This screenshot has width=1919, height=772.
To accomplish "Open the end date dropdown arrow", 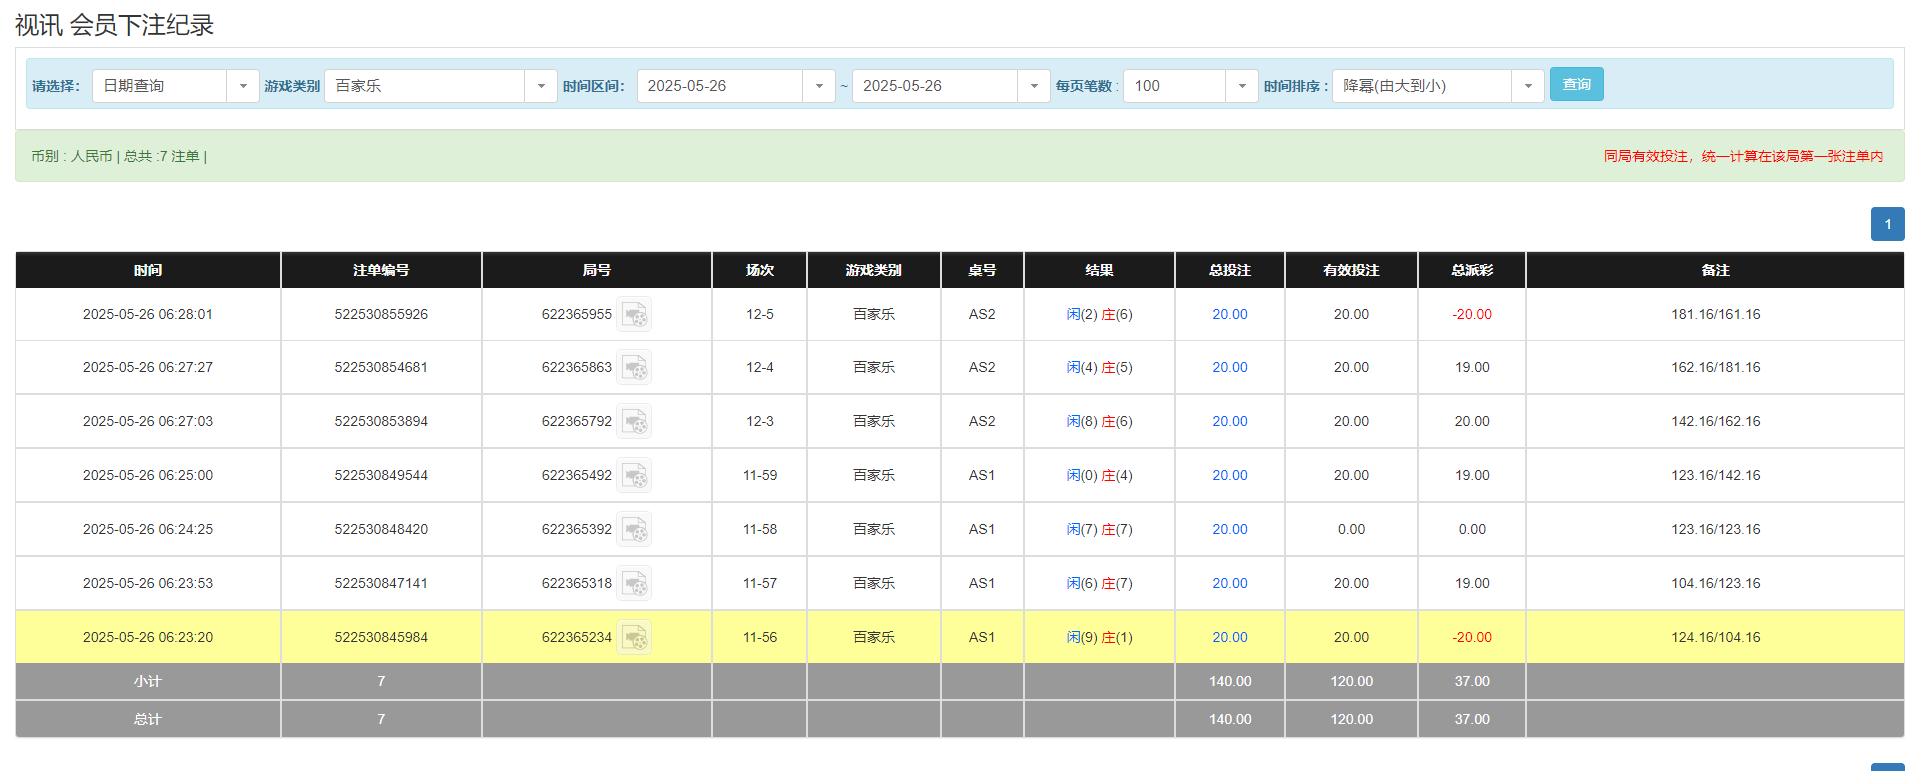I will pyautogui.click(x=1033, y=86).
